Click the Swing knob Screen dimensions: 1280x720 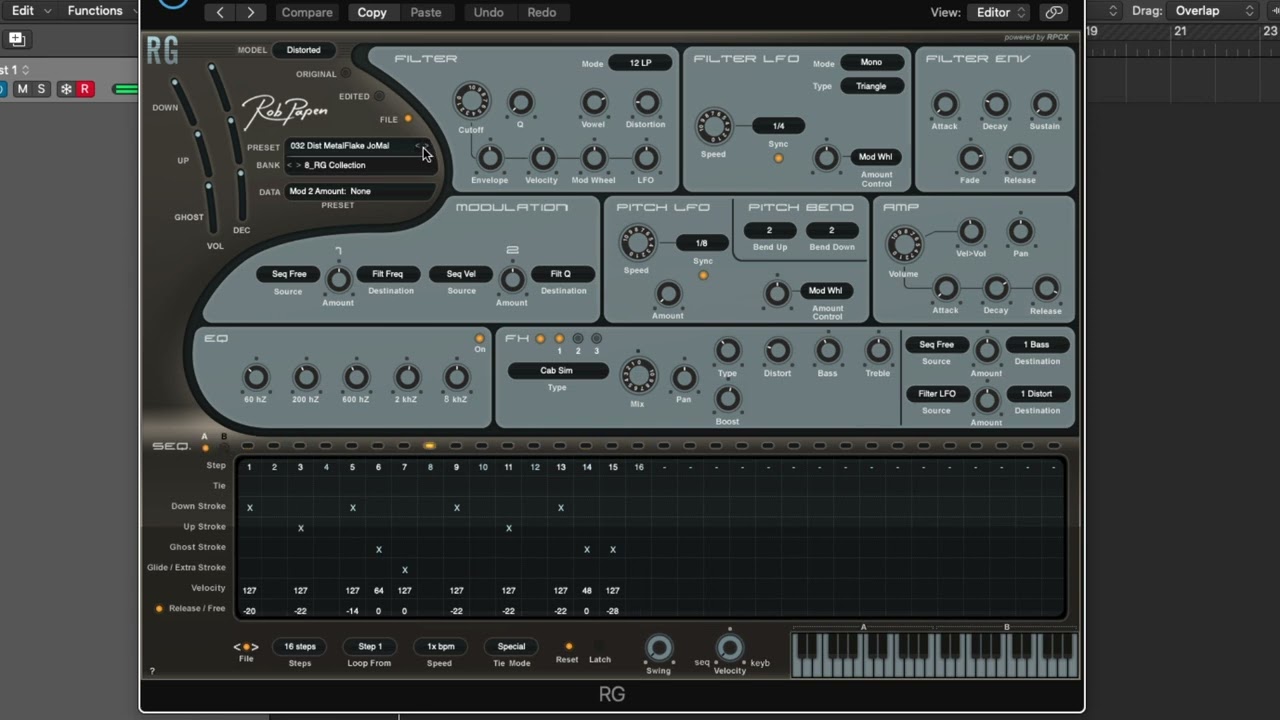click(x=658, y=648)
